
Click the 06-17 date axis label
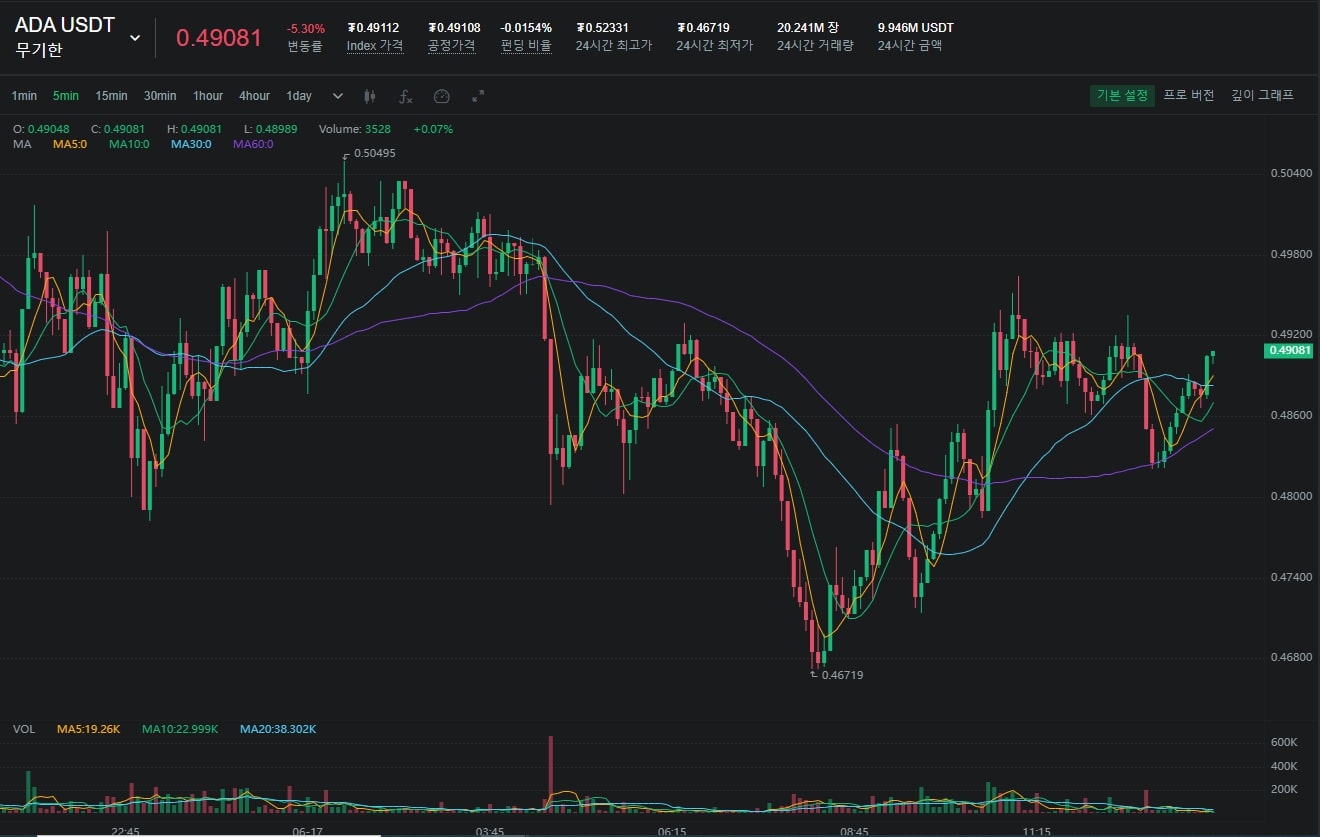pyautogui.click(x=307, y=831)
